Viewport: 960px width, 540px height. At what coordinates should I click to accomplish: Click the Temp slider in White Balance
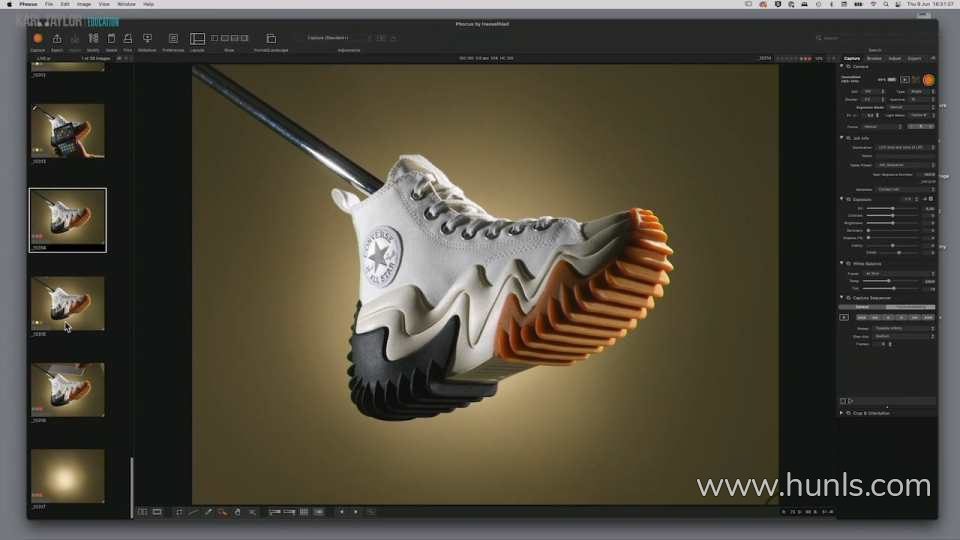[x=893, y=281]
